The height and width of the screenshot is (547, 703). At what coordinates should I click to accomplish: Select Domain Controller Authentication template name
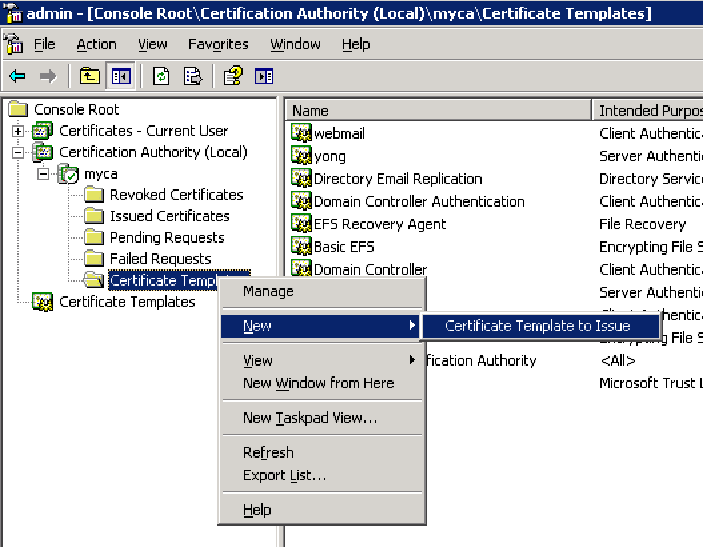pyautogui.click(x=419, y=202)
